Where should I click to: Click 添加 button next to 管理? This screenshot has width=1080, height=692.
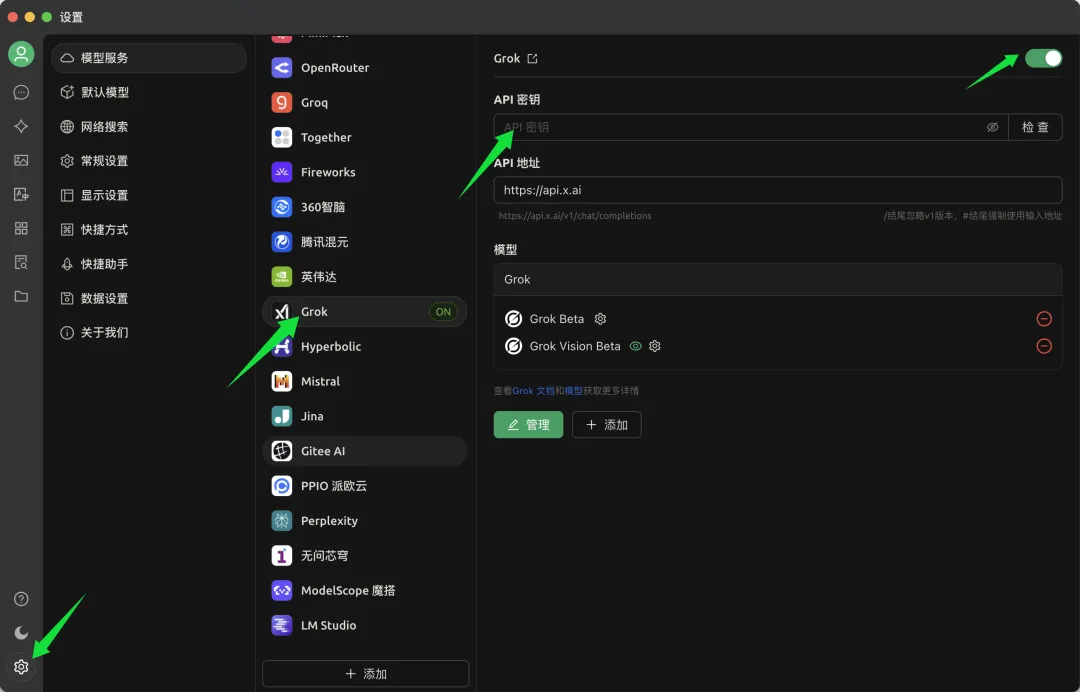pyautogui.click(x=607, y=425)
